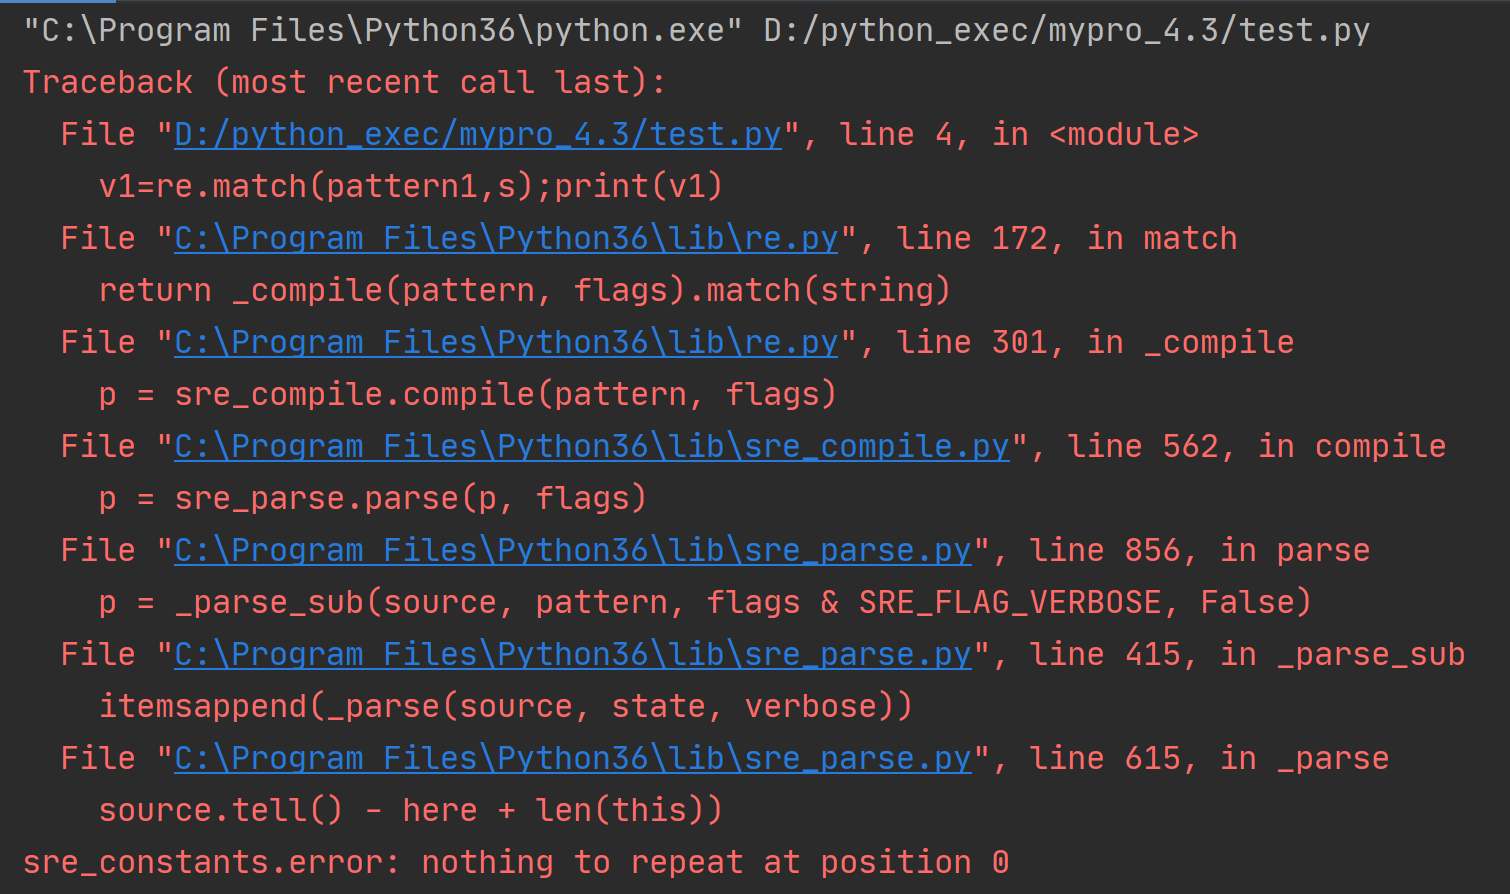Click 'return _compile(pattern, flags).match(string)' line
1510x894 pixels.
pos(525,290)
